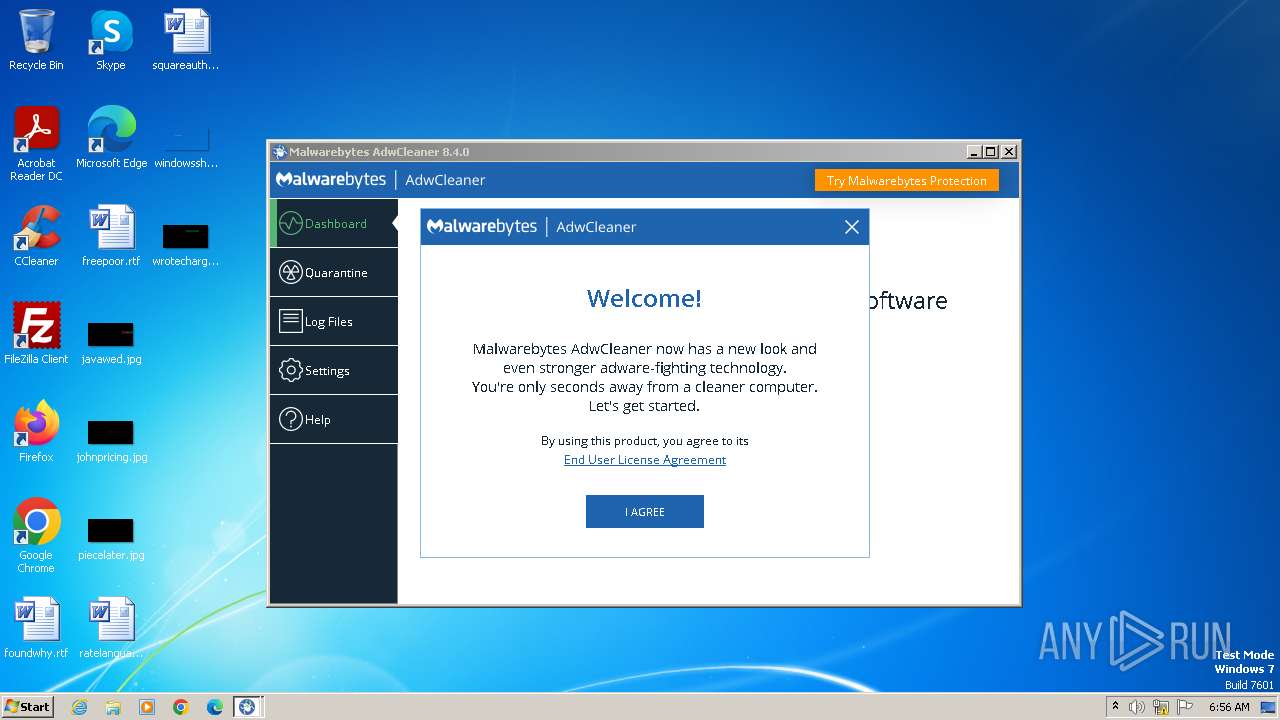
Task: Launch Chrome from the taskbar
Action: point(181,707)
